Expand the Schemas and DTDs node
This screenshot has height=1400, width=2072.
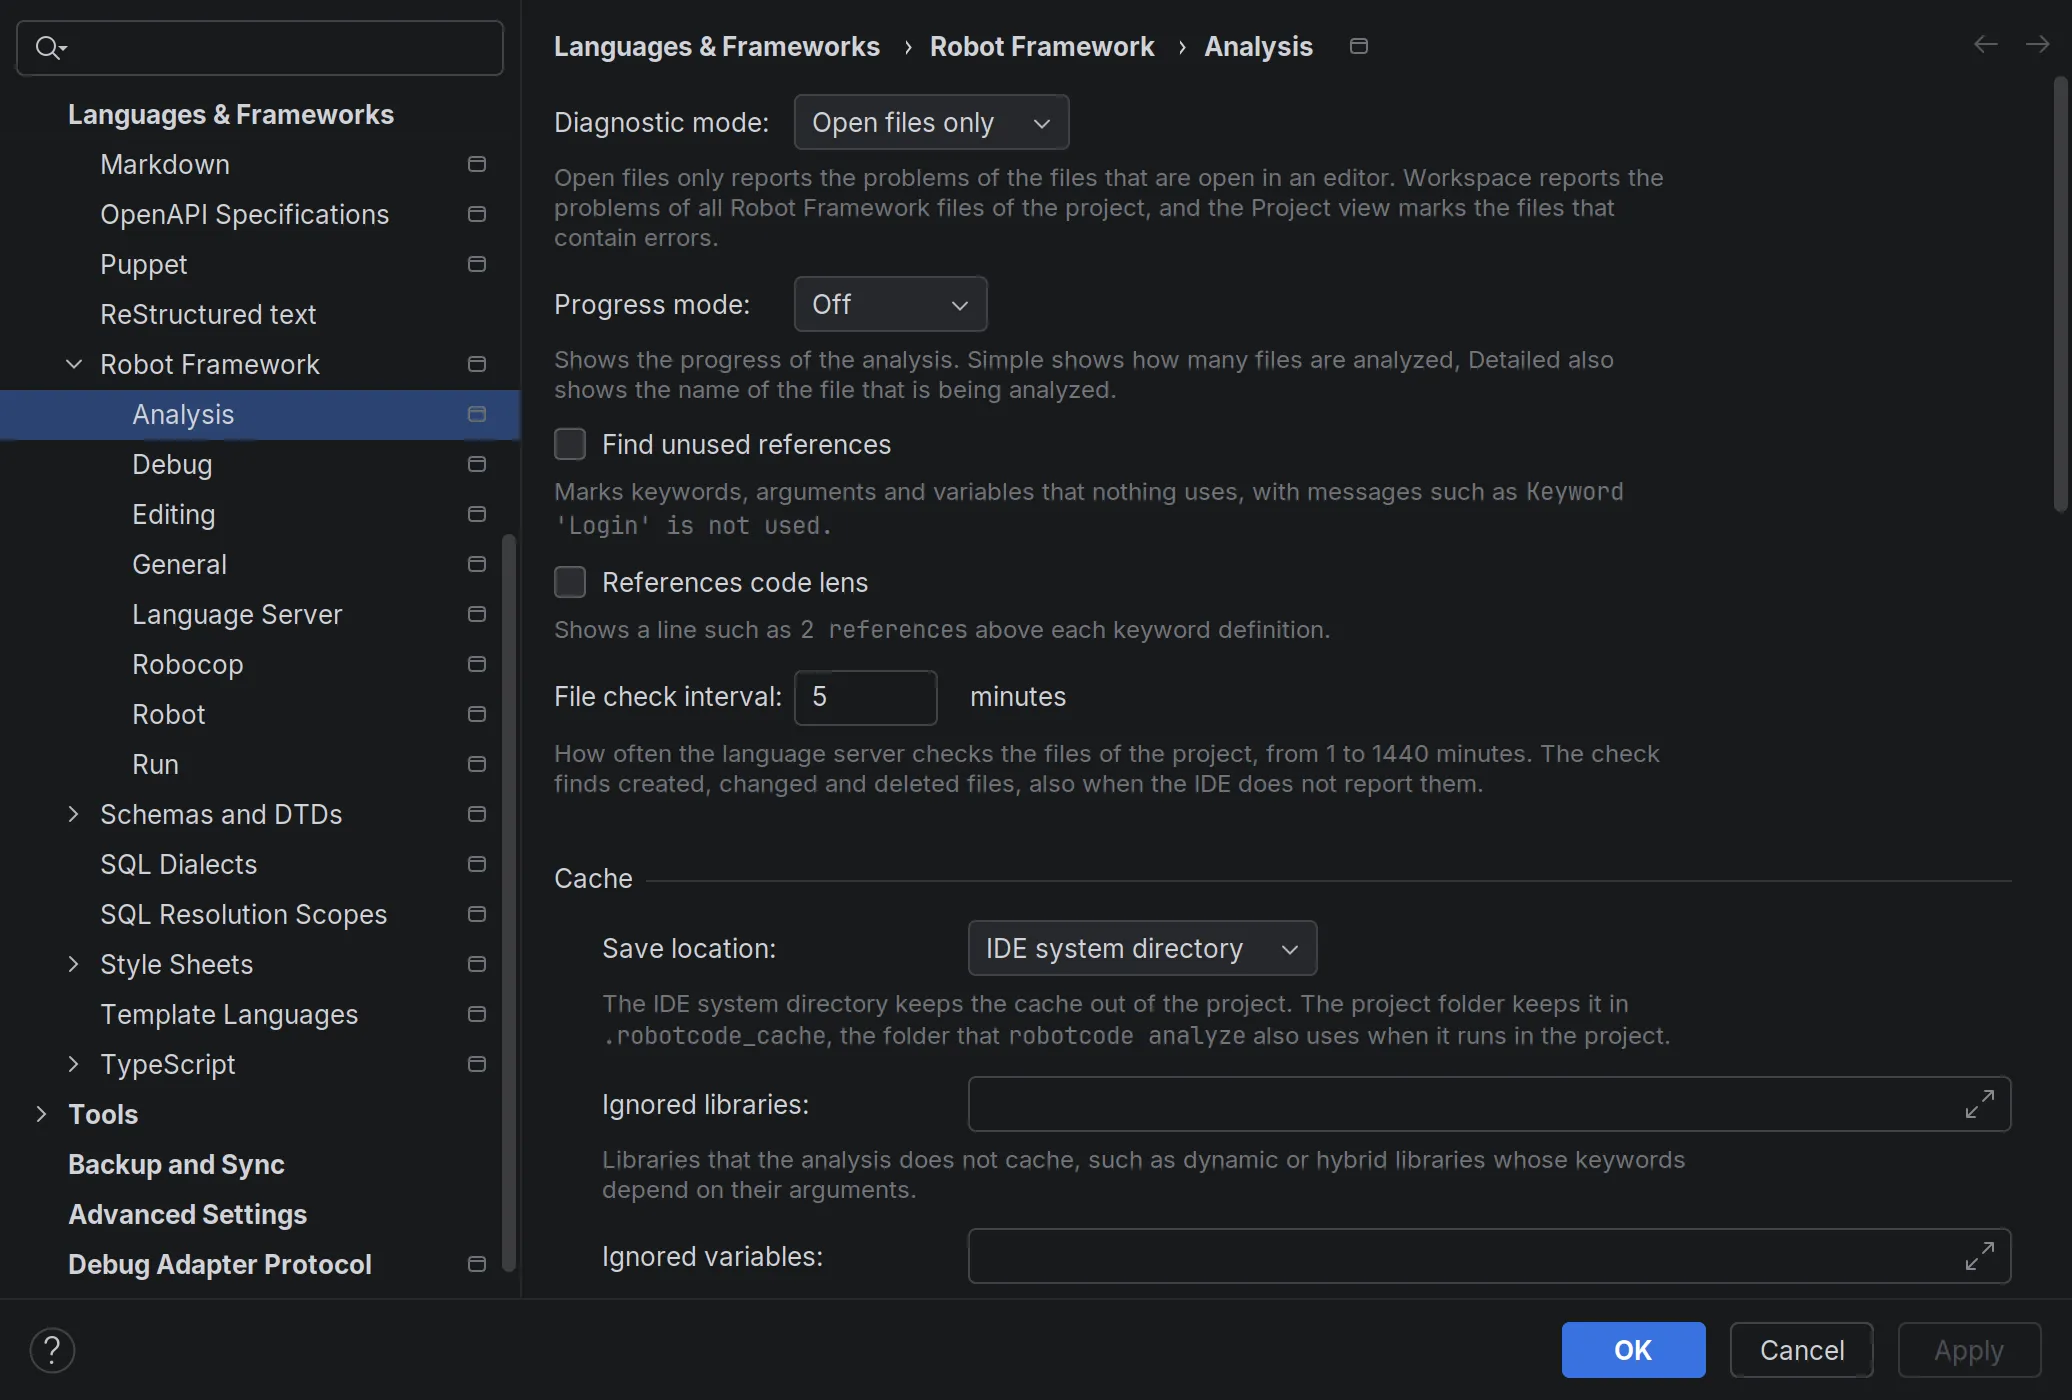[74, 814]
